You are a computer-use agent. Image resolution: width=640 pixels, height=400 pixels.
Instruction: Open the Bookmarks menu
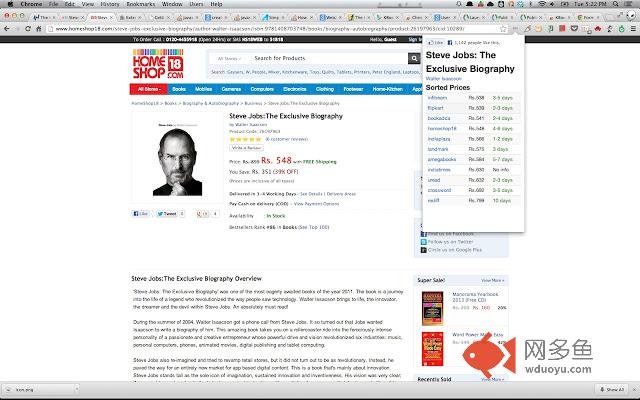click(140, 4)
